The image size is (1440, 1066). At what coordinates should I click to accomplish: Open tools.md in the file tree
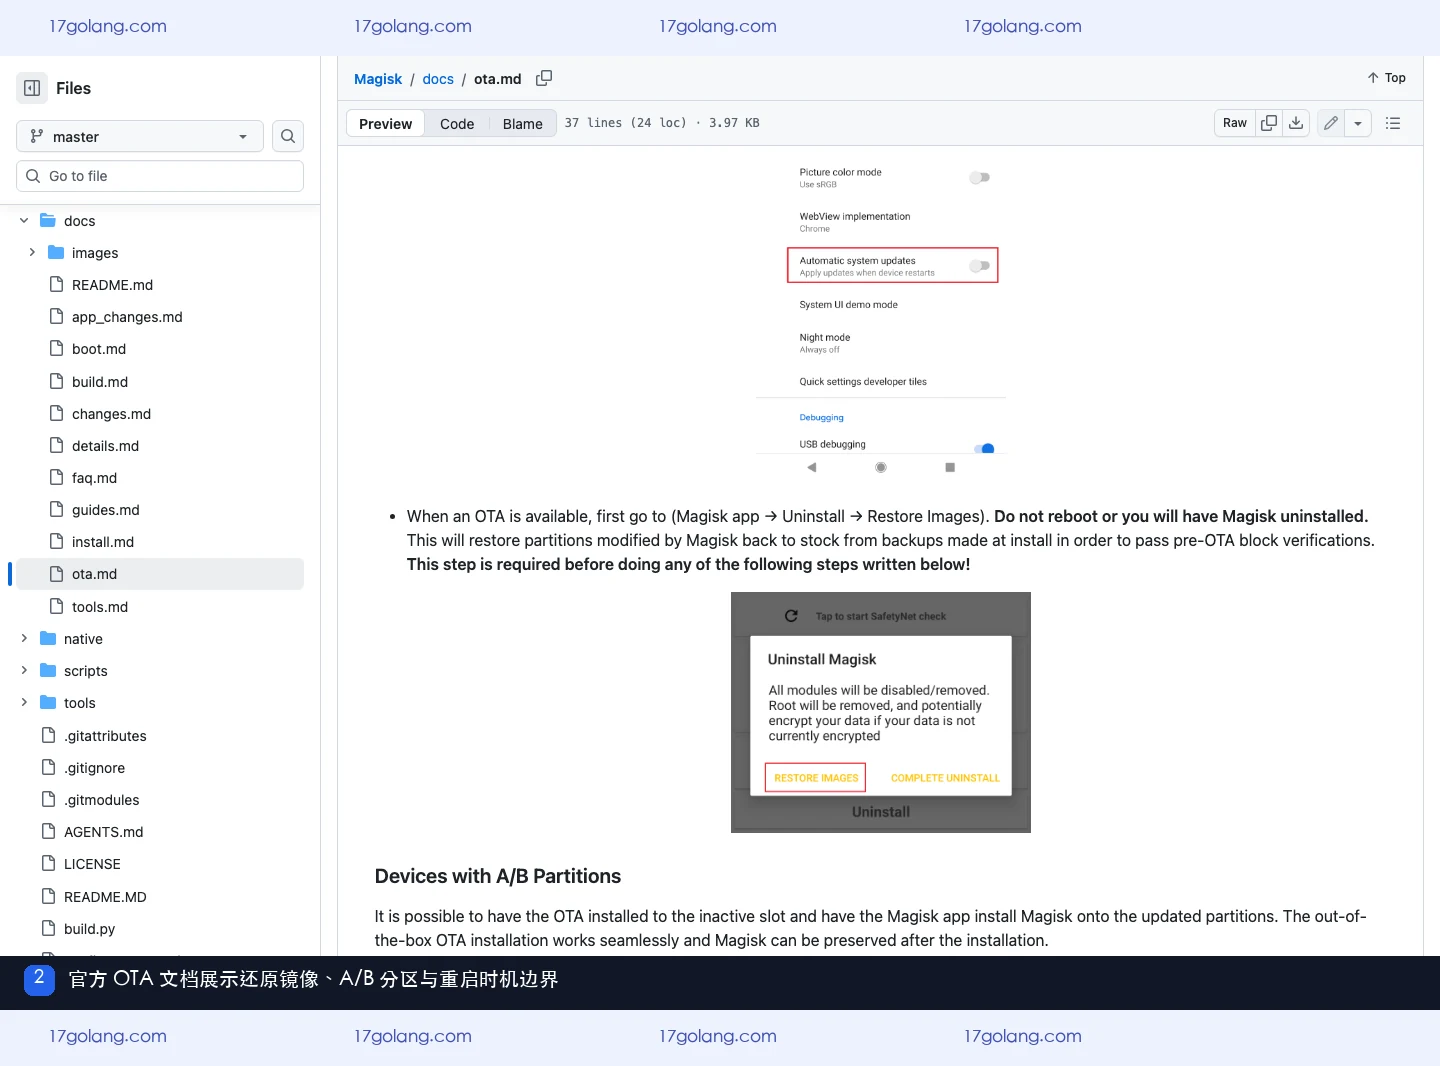[100, 607]
